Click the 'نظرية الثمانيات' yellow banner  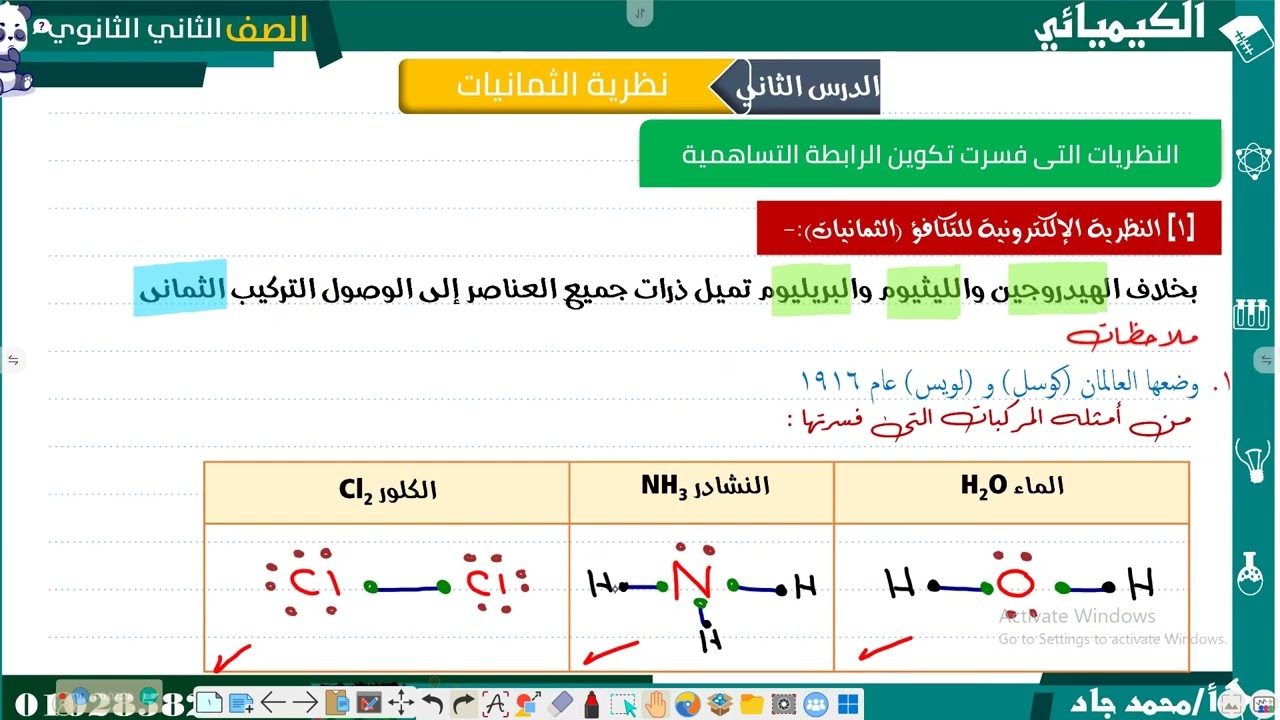pos(562,86)
